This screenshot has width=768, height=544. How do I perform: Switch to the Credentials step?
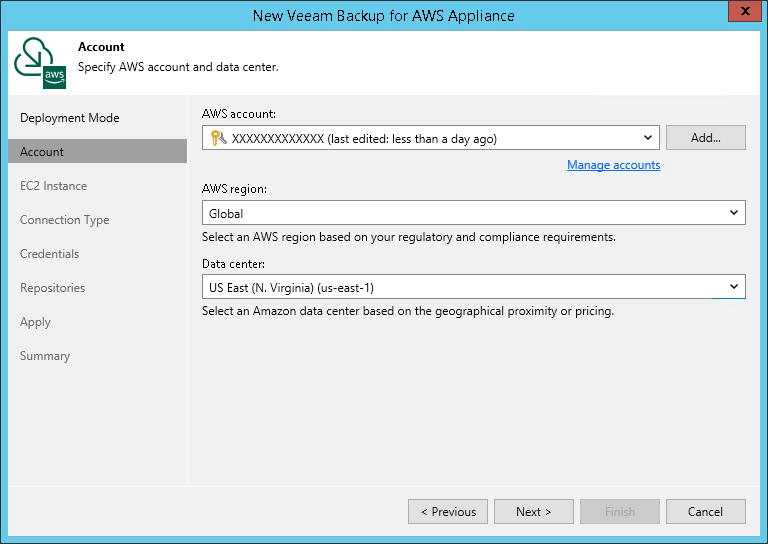click(49, 254)
